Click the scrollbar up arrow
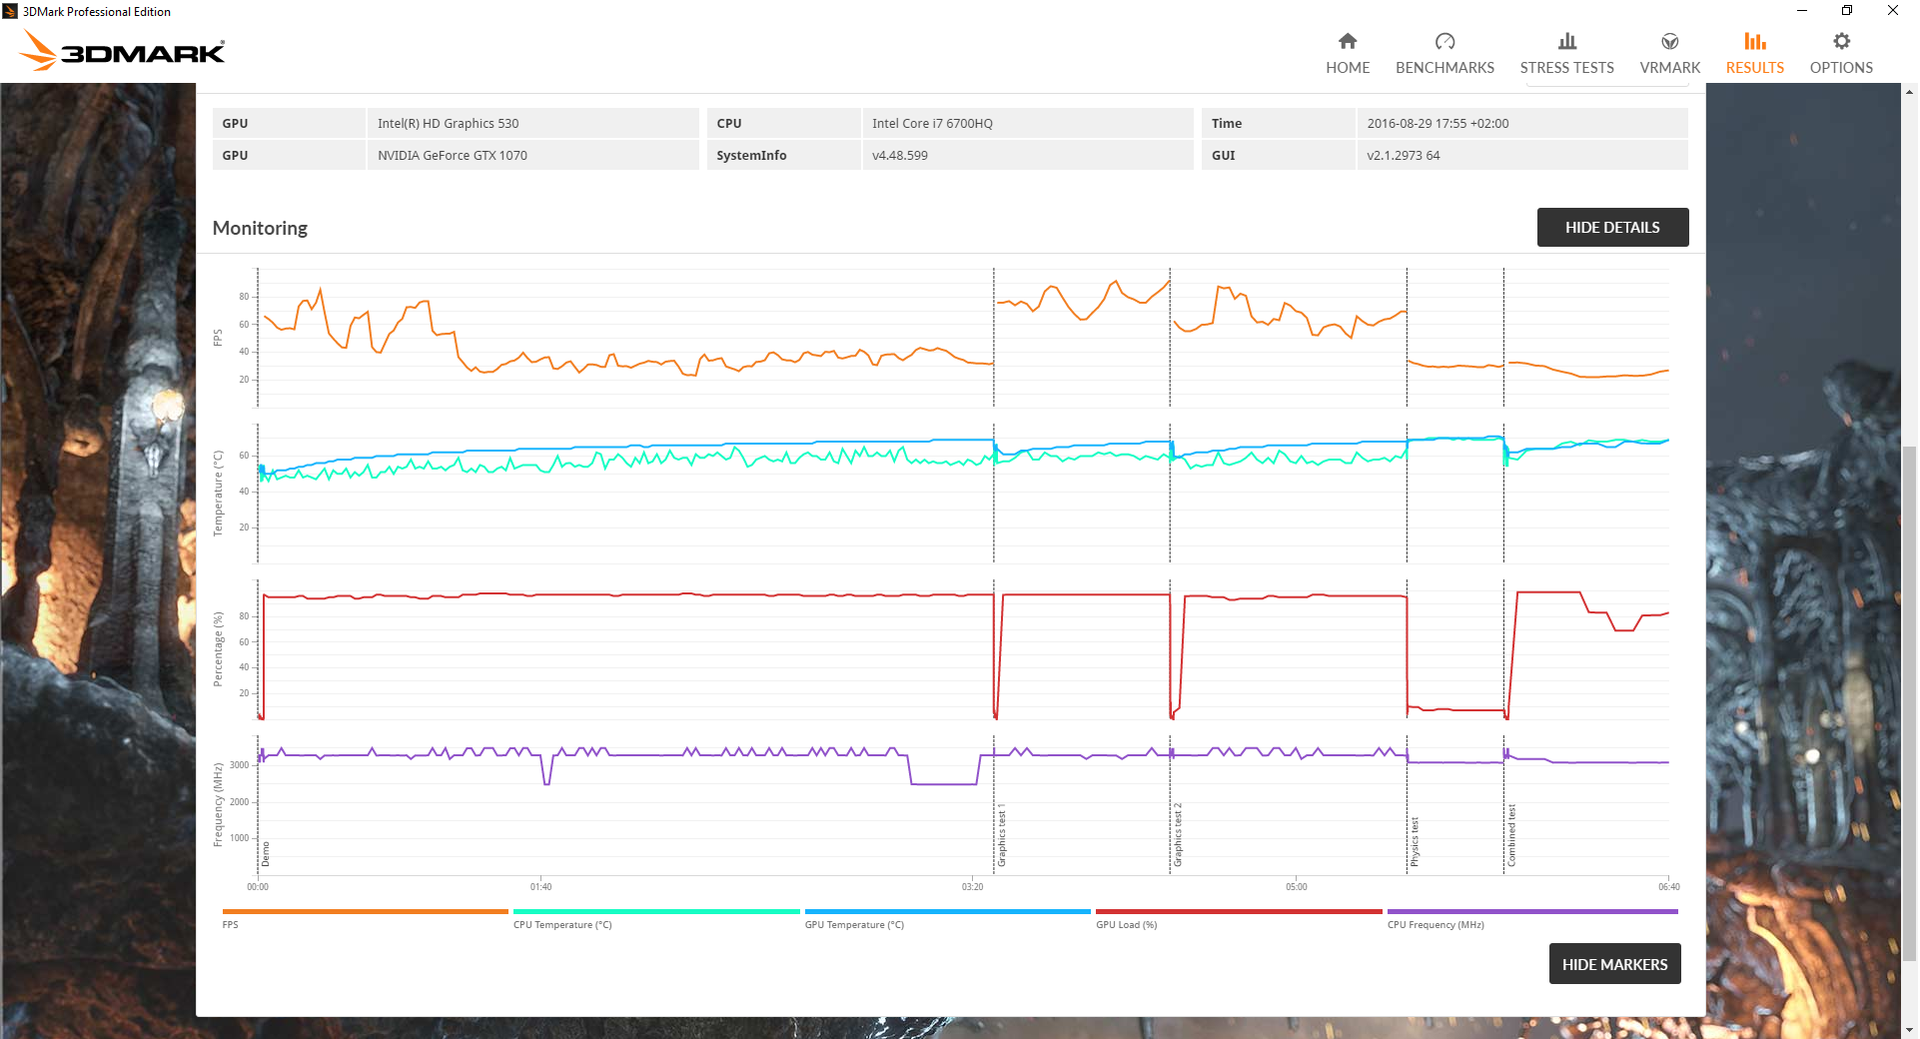This screenshot has height=1039, width=1920. click(x=1909, y=91)
